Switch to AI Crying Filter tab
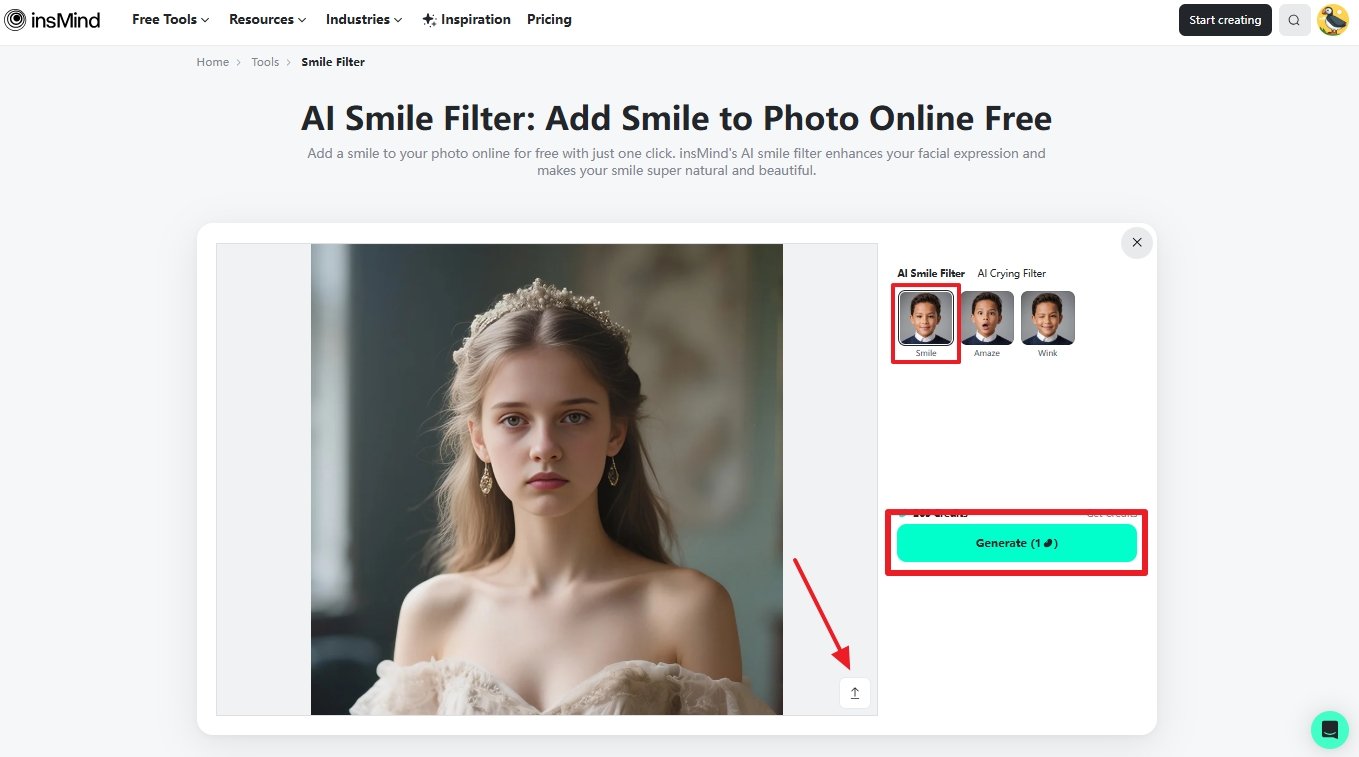 coord(1011,273)
